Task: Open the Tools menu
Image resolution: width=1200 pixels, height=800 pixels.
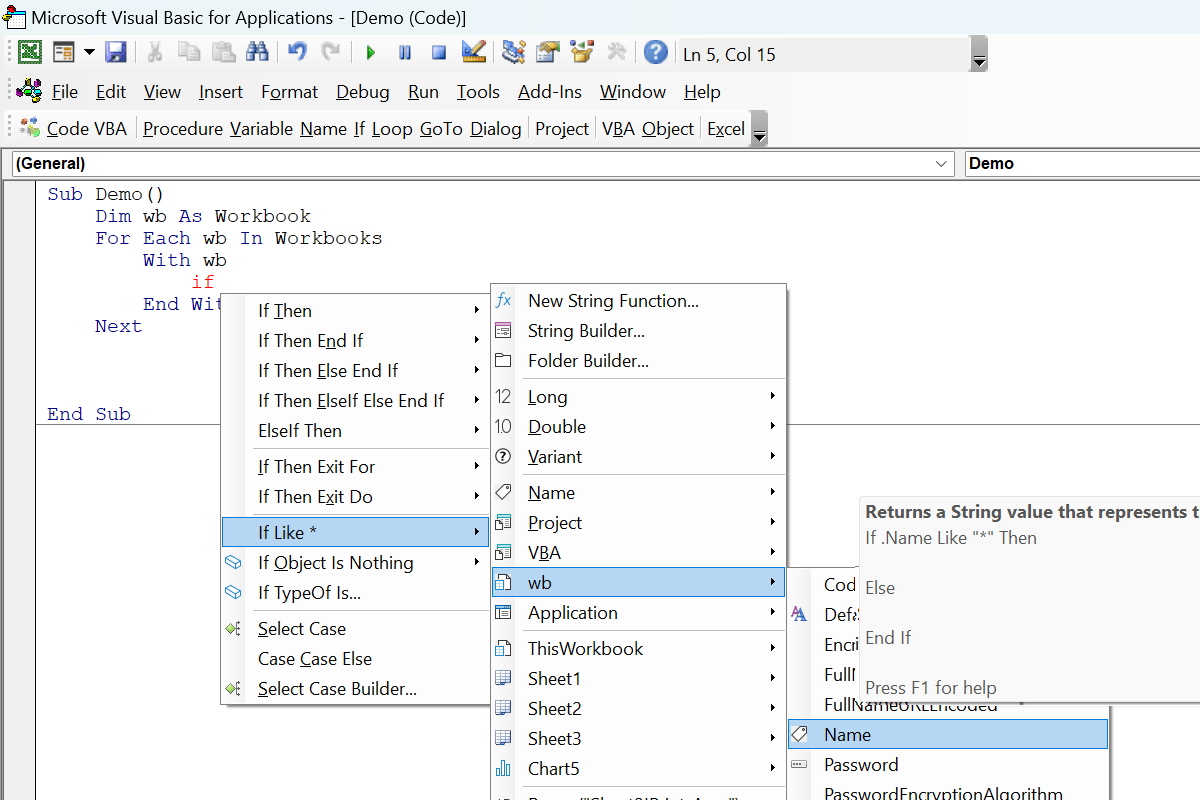Action: click(478, 92)
